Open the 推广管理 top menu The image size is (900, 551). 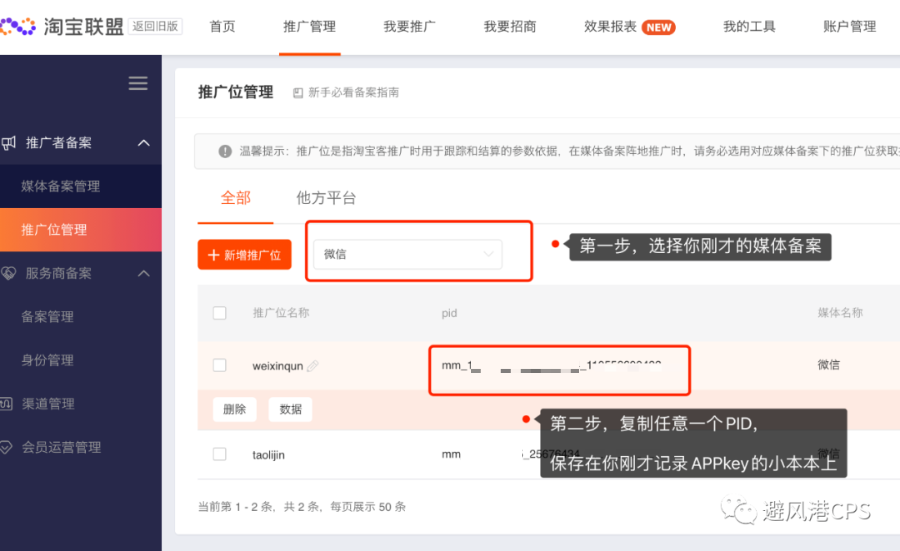309,26
